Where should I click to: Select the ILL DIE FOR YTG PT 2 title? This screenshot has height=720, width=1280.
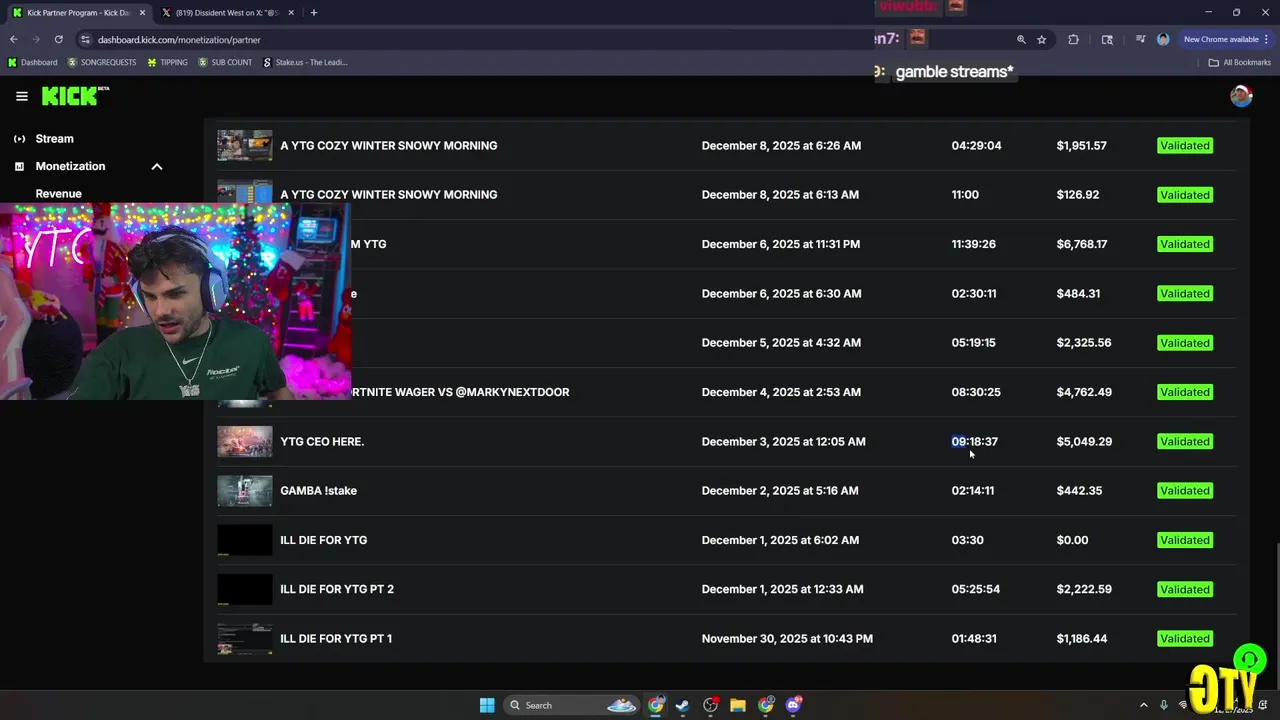[337, 589]
